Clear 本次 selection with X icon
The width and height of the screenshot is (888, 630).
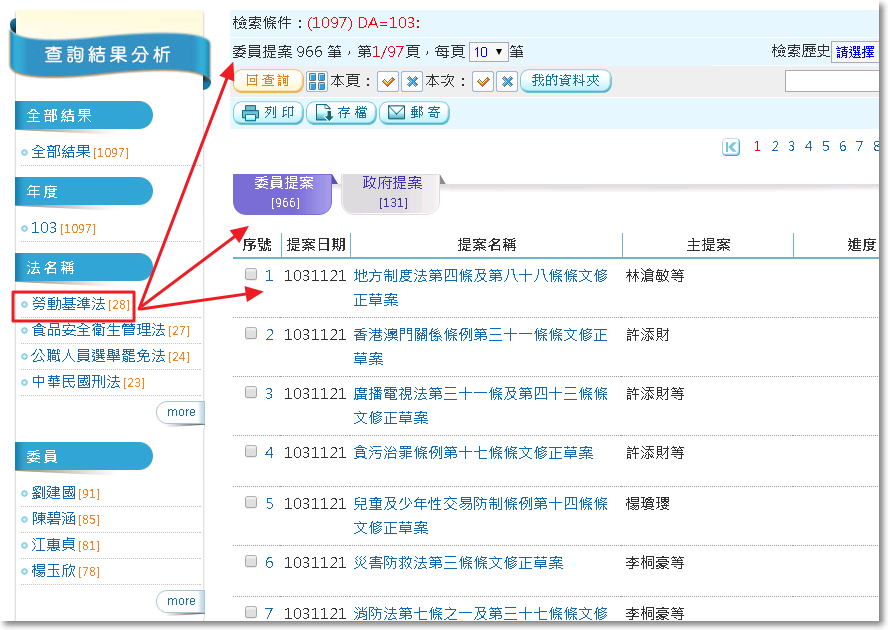tap(507, 81)
